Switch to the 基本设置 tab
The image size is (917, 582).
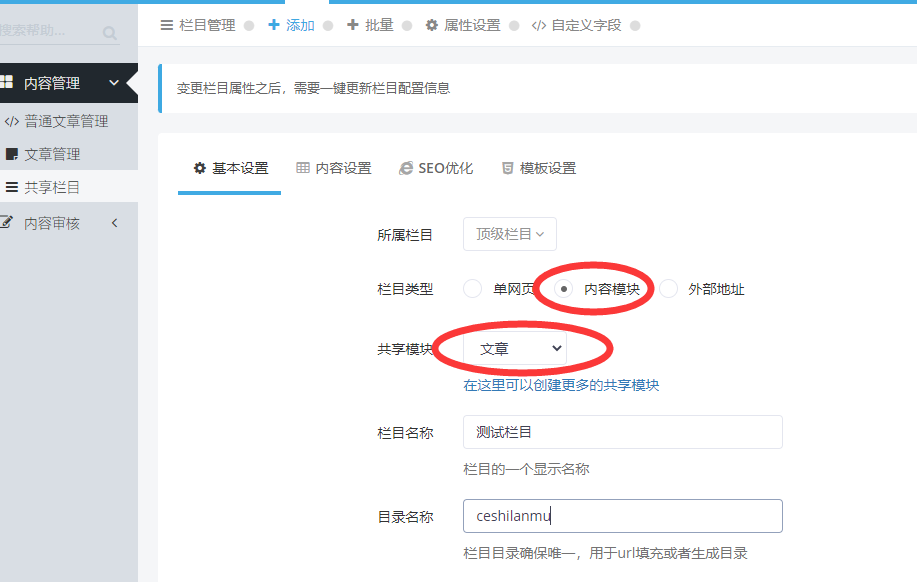point(240,168)
